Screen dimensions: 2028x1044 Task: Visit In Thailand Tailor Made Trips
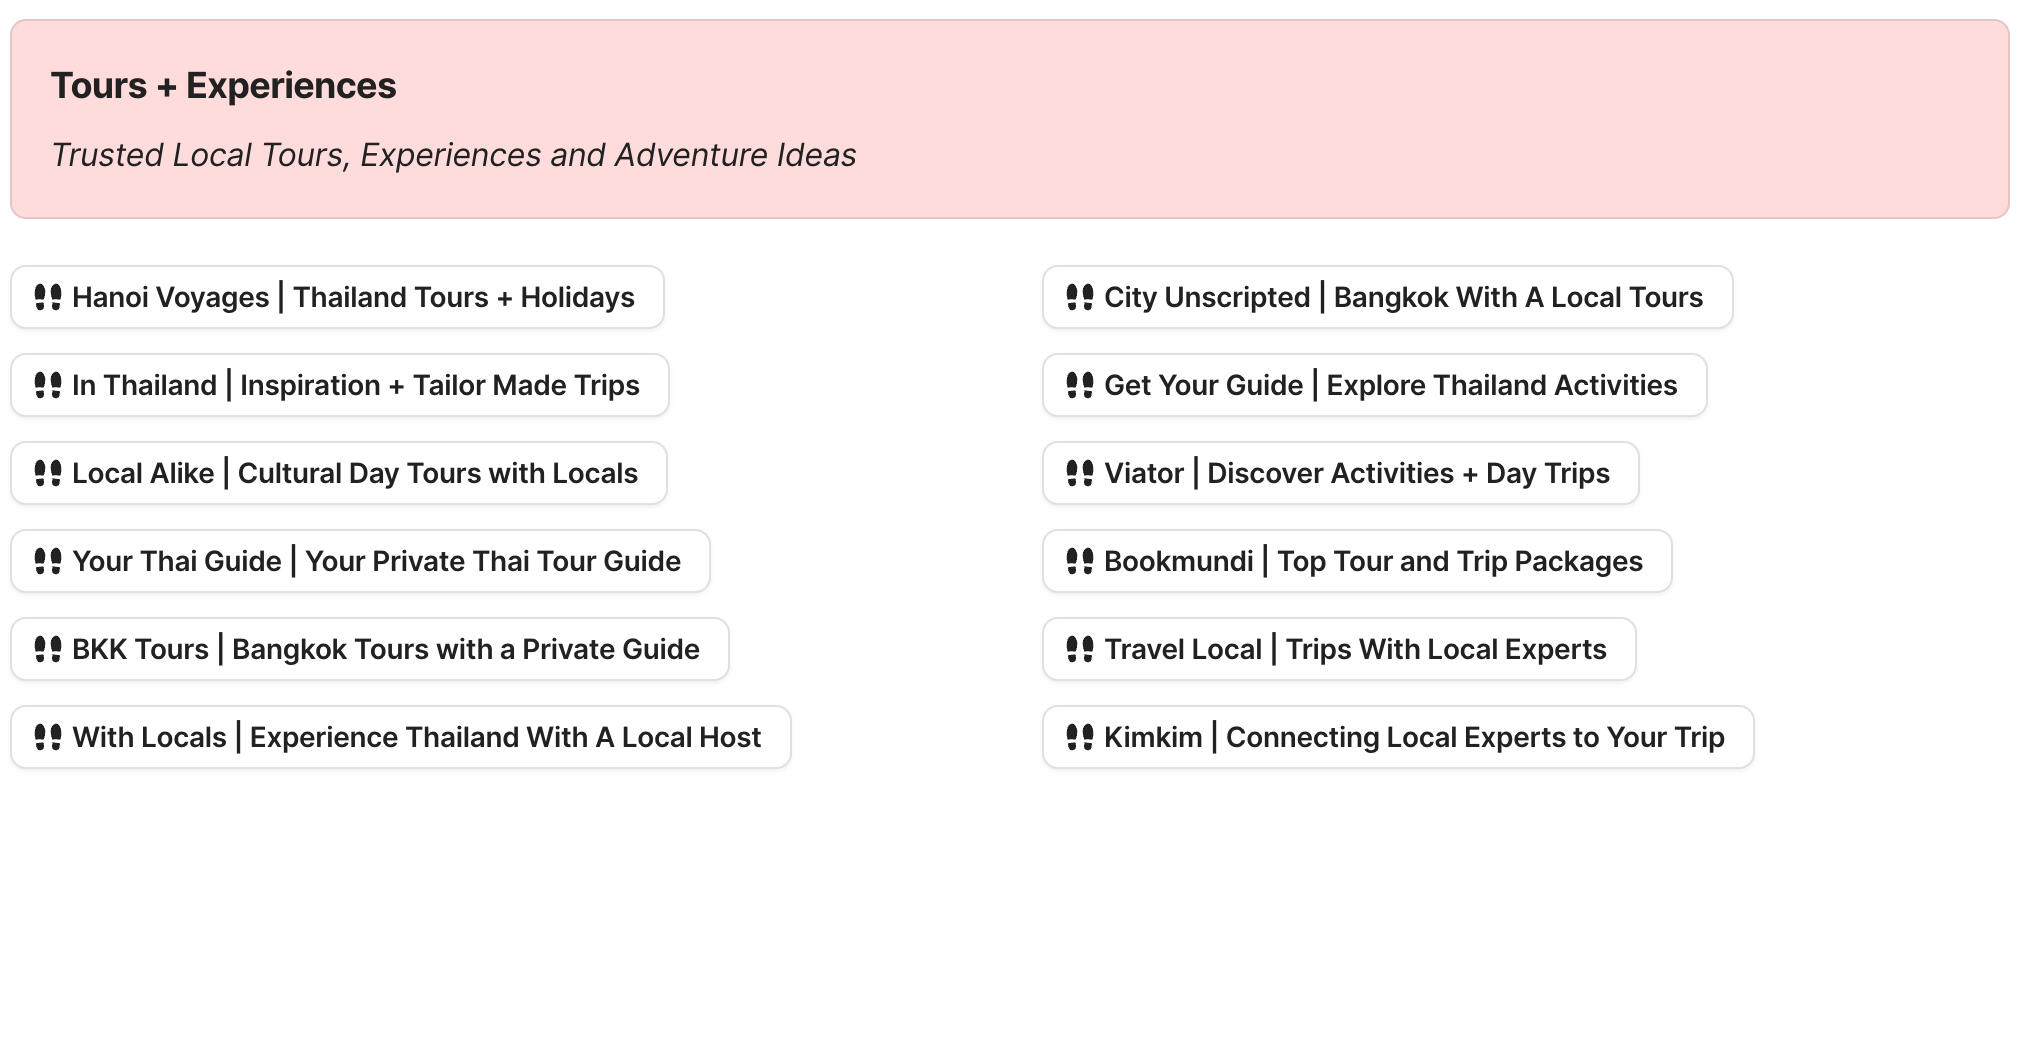pyautogui.click(x=355, y=385)
